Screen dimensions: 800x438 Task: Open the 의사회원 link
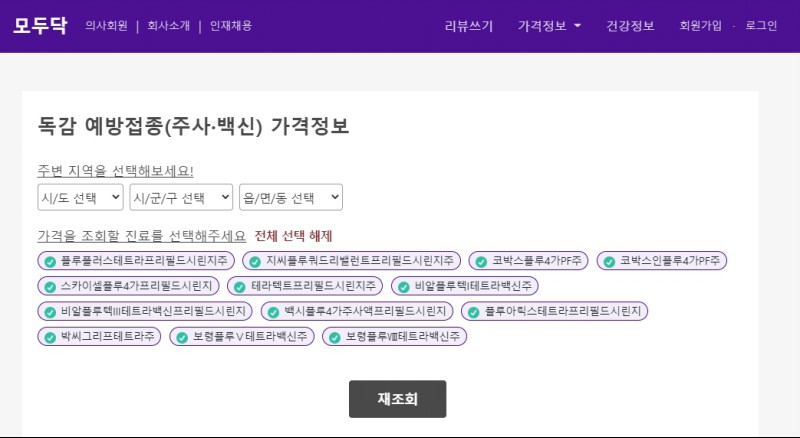(x=106, y=26)
